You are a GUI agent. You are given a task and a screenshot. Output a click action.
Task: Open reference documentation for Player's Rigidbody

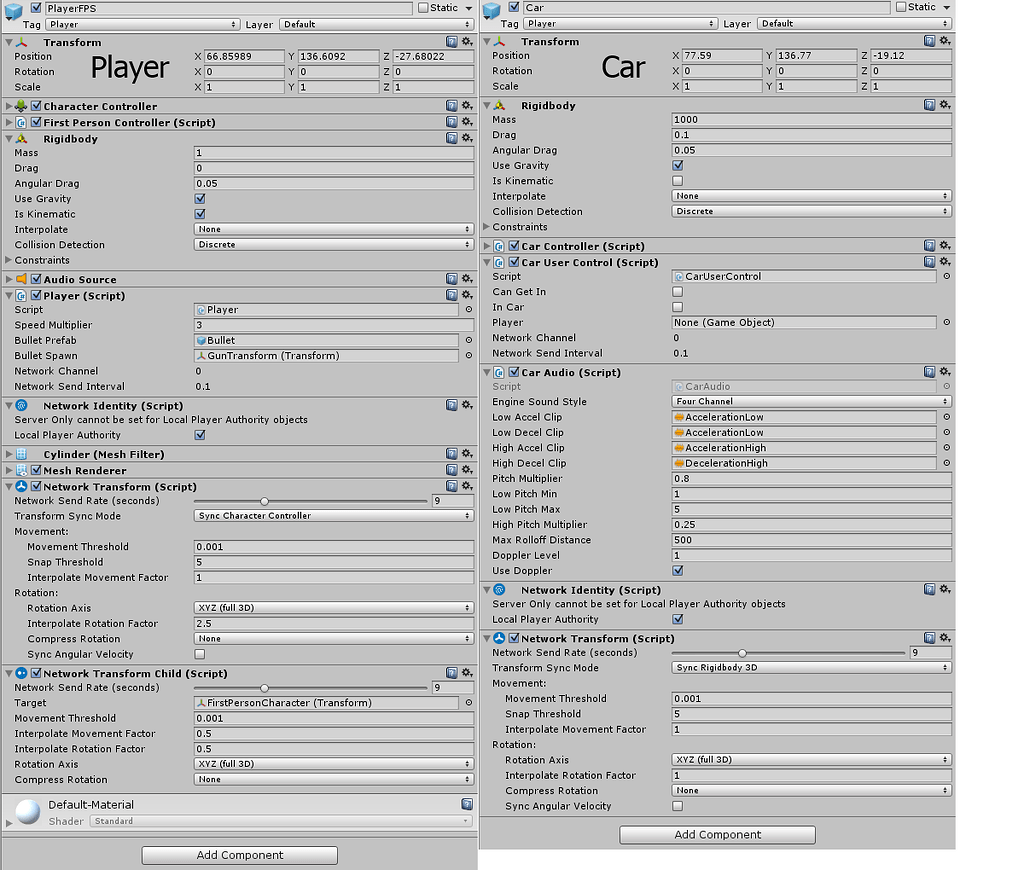pos(452,138)
